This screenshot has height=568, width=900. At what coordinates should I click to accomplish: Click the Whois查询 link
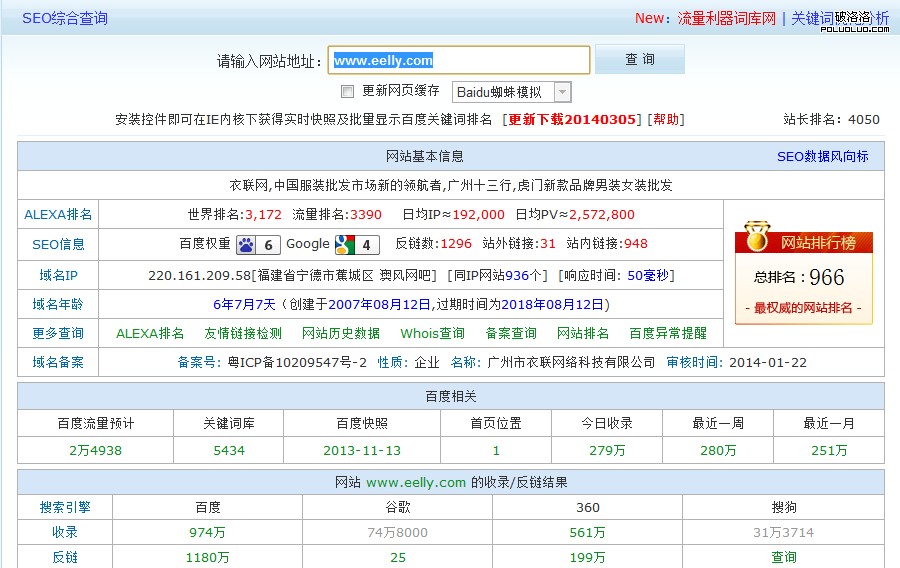pos(432,333)
